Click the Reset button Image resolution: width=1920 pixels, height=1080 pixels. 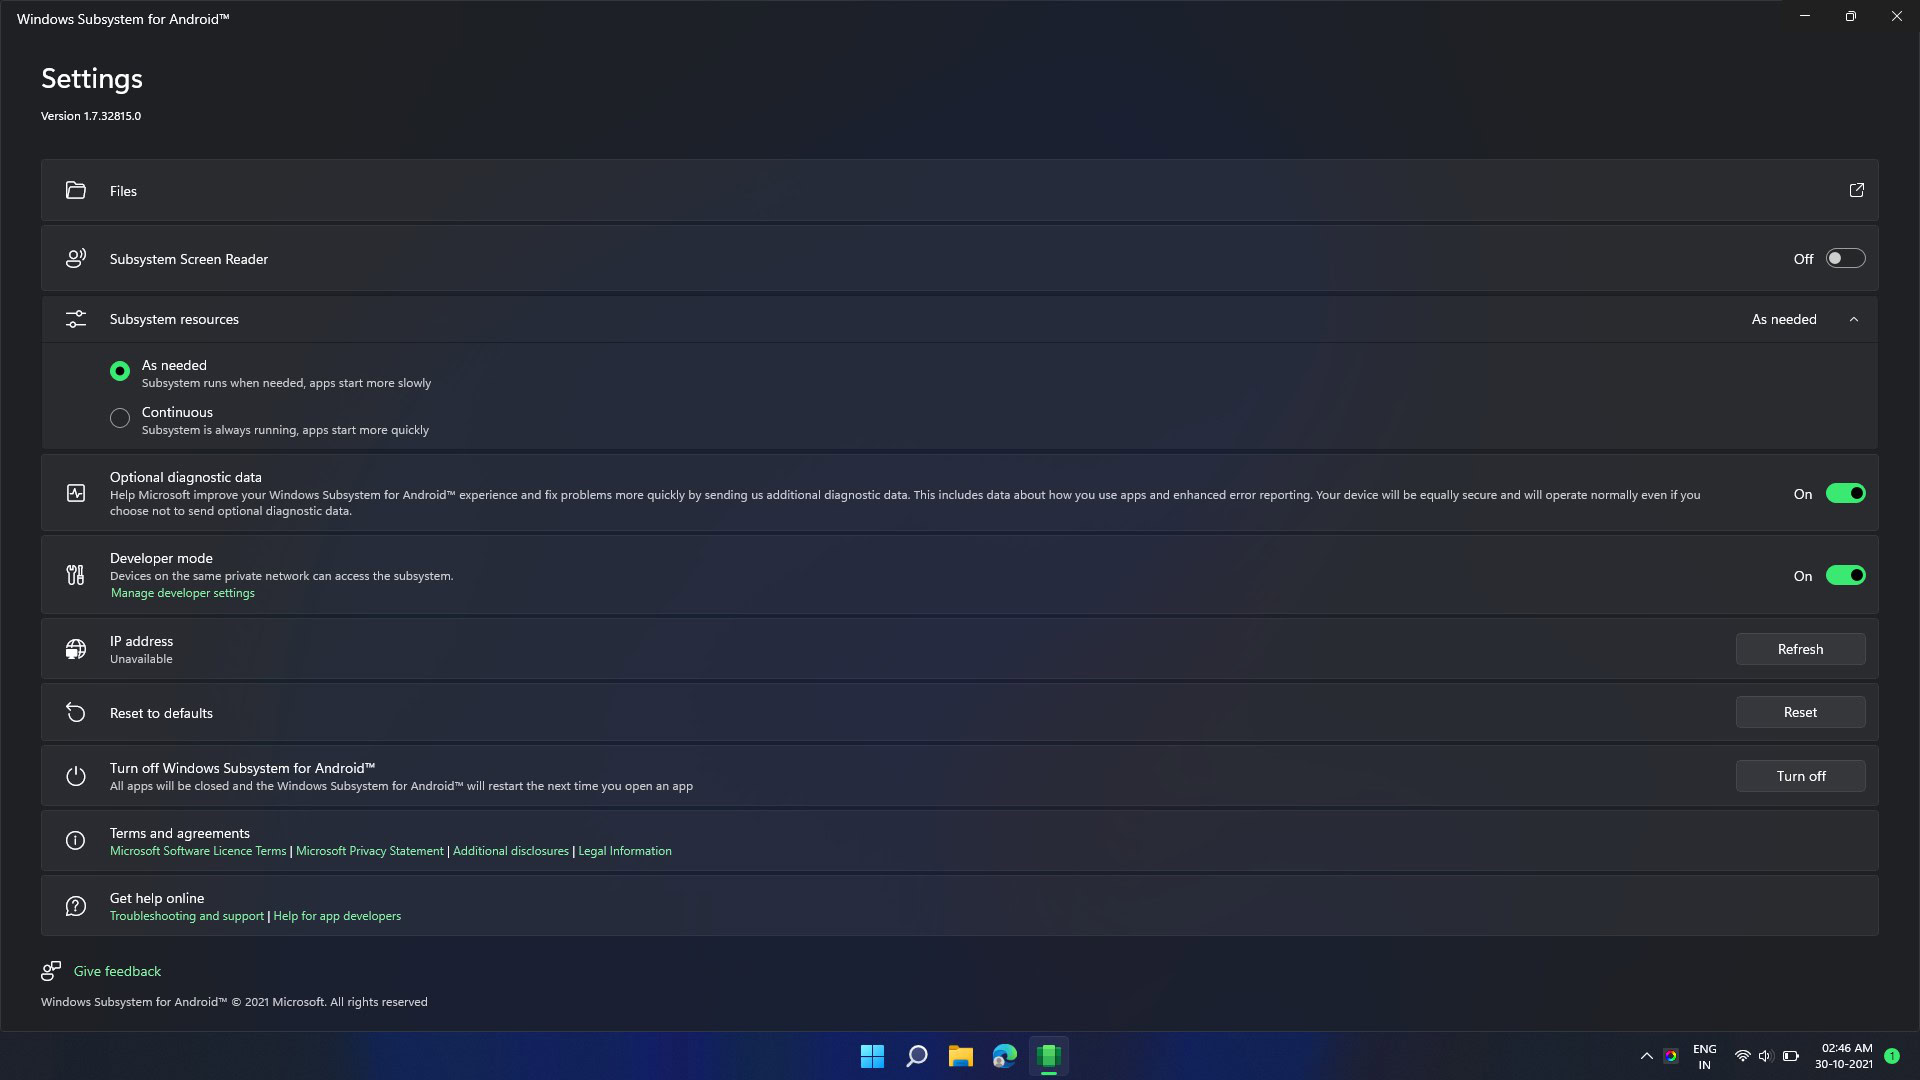(1800, 712)
